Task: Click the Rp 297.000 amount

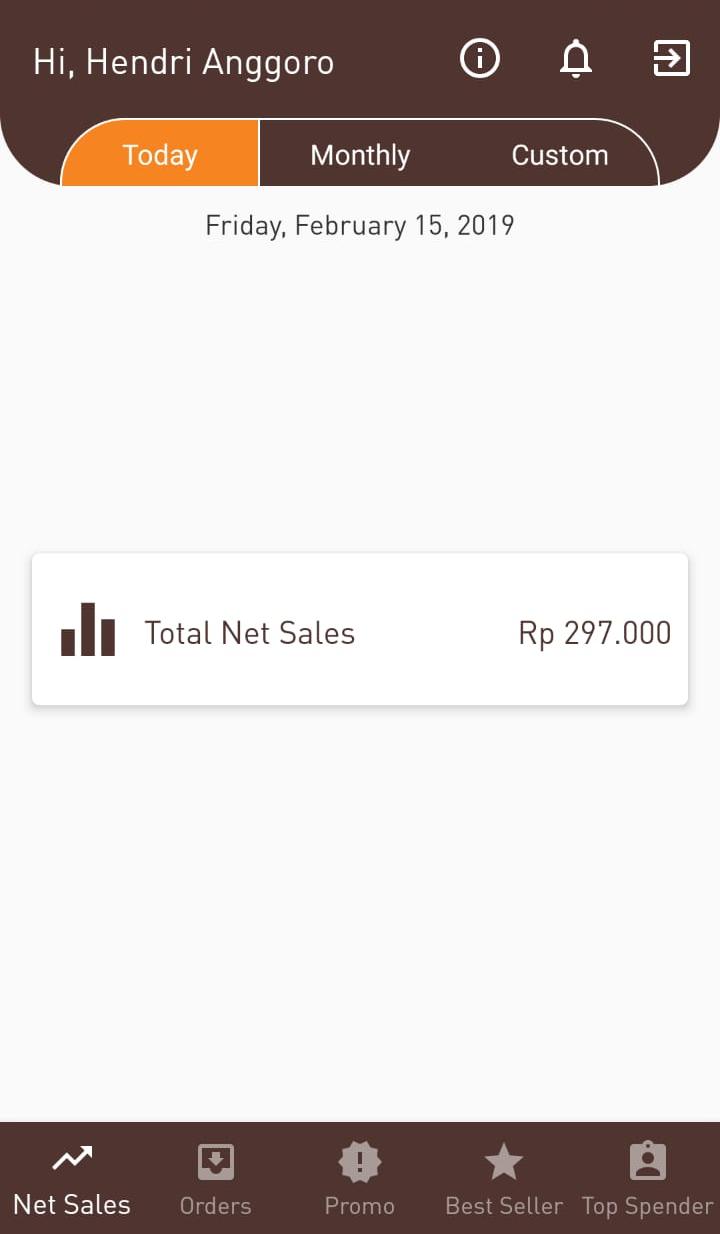Action: point(594,633)
